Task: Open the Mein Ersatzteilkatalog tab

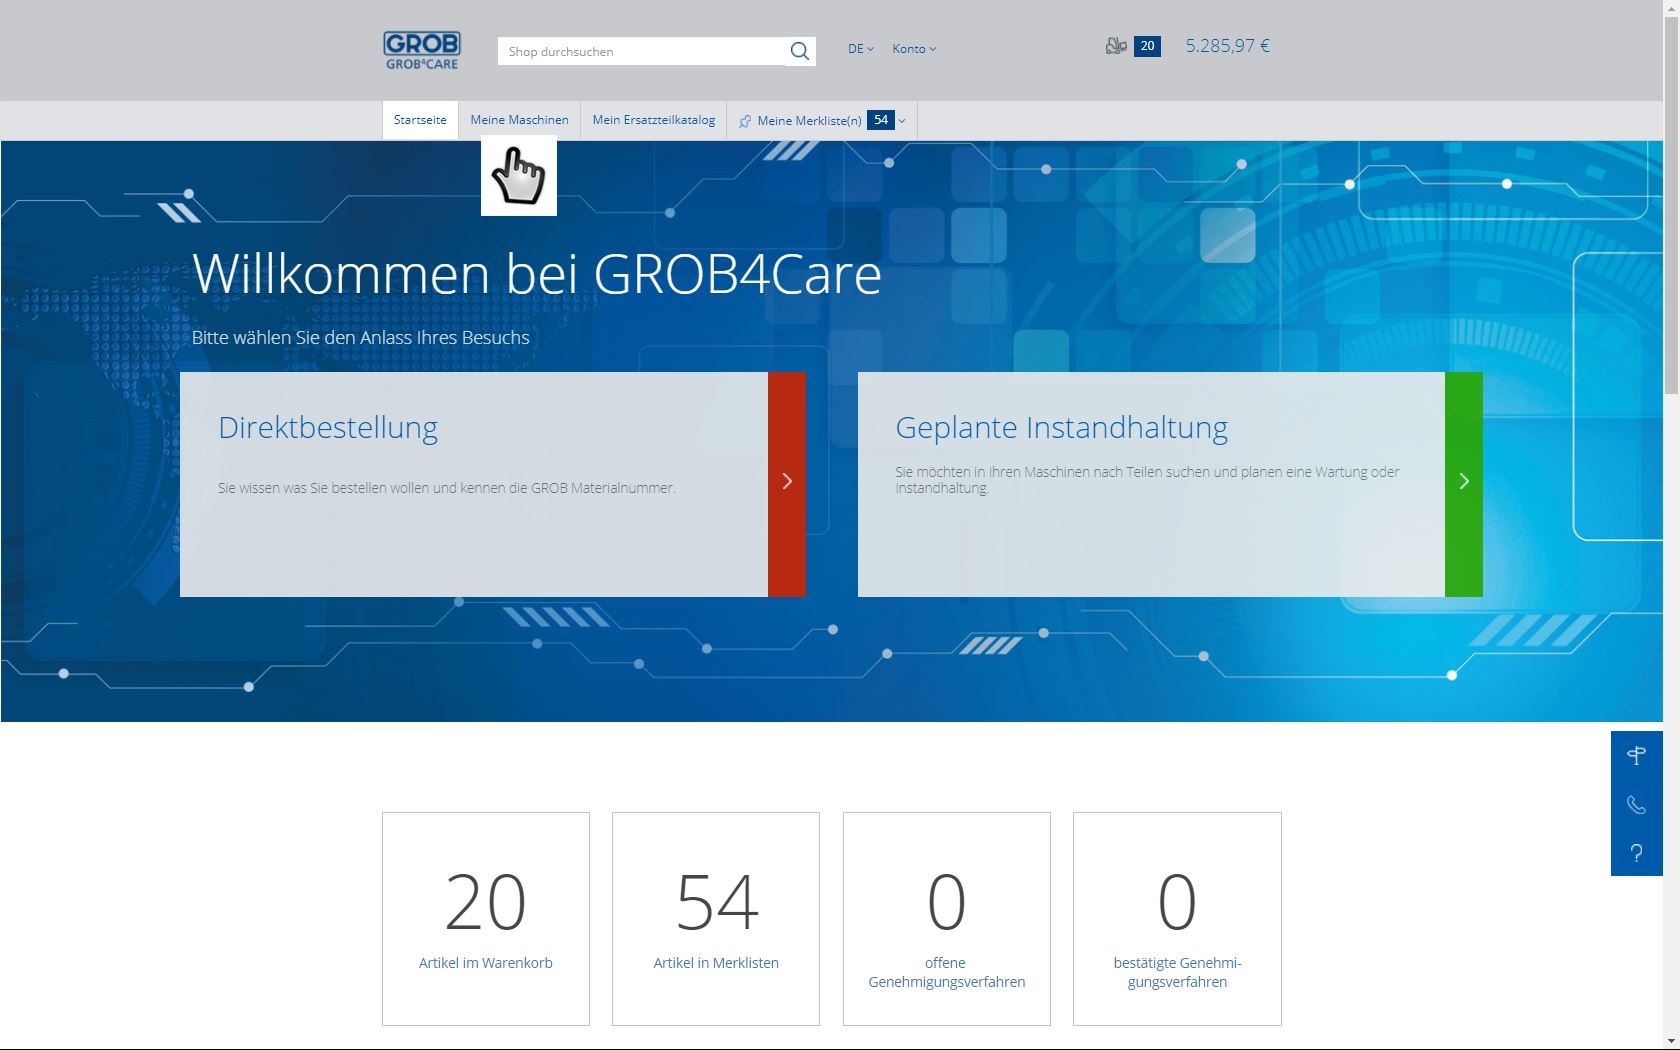Action: click(x=653, y=120)
